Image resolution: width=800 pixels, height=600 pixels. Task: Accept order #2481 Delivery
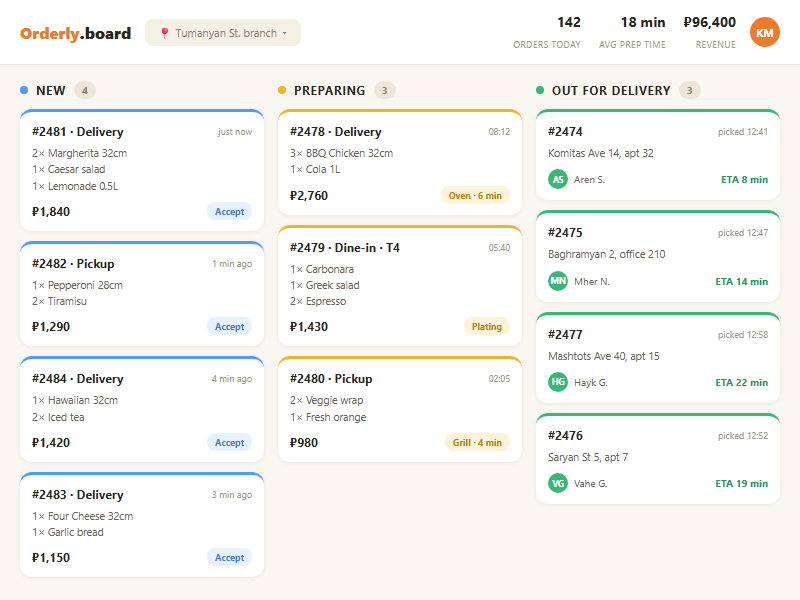229,211
